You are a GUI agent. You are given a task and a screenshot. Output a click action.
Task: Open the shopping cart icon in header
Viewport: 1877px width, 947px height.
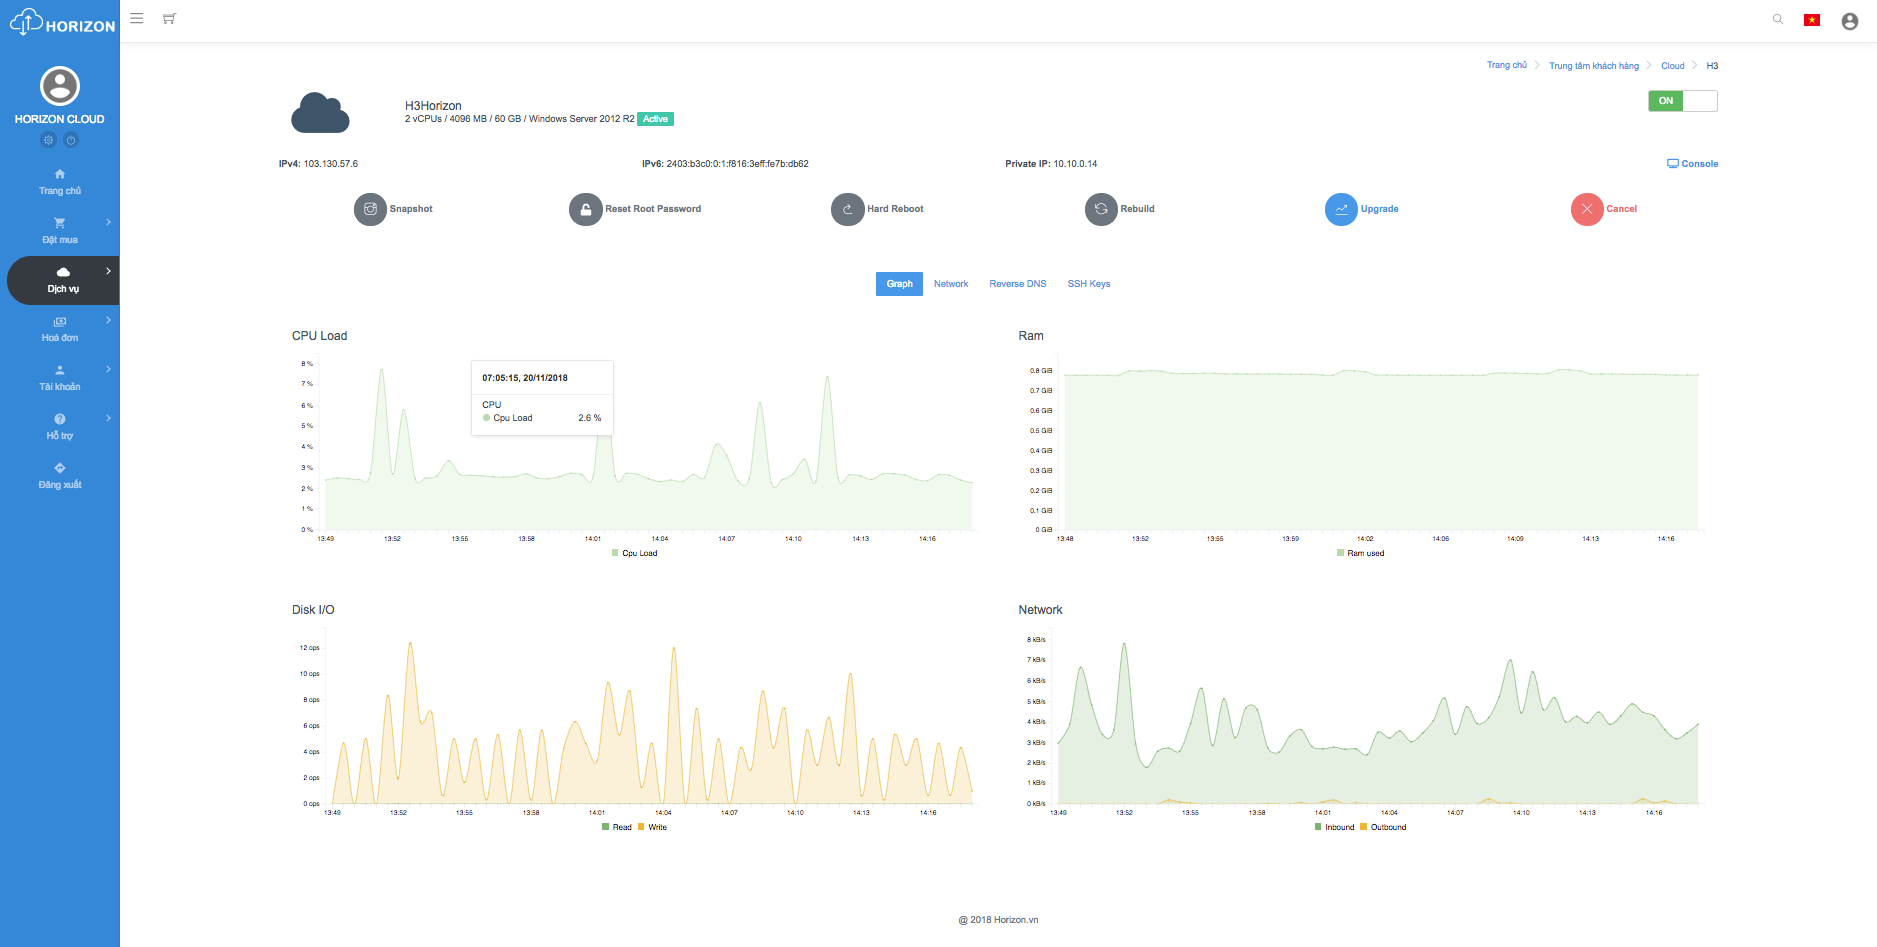[x=169, y=19]
